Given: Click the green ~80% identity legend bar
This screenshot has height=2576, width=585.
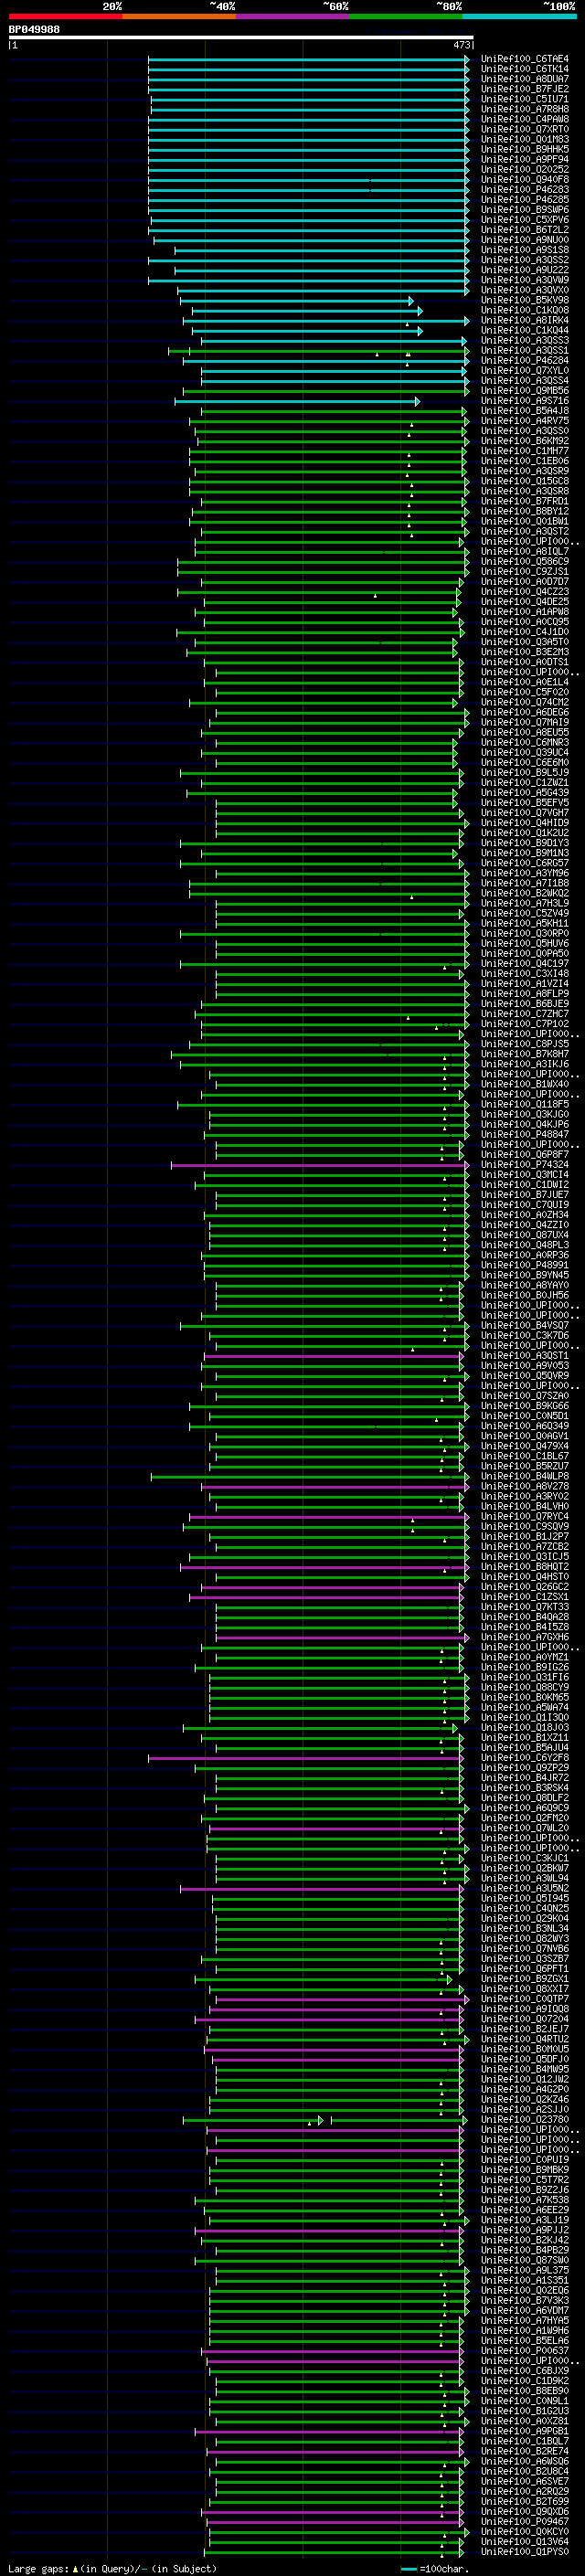Looking at the screenshot, I should click(406, 16).
